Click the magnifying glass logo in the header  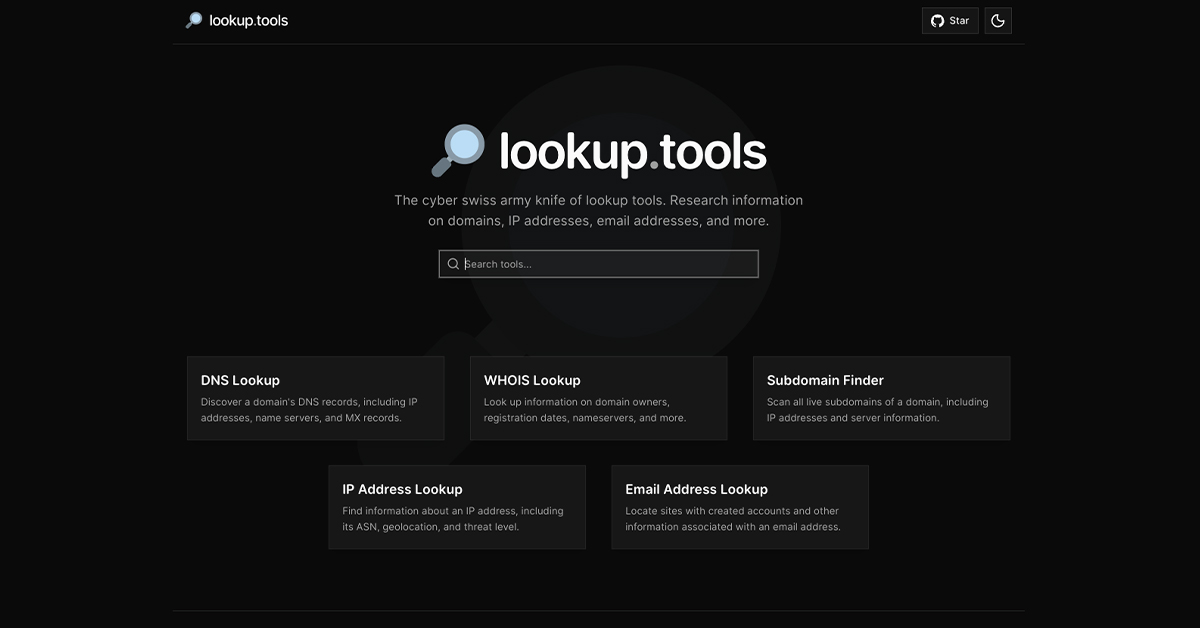click(x=194, y=21)
